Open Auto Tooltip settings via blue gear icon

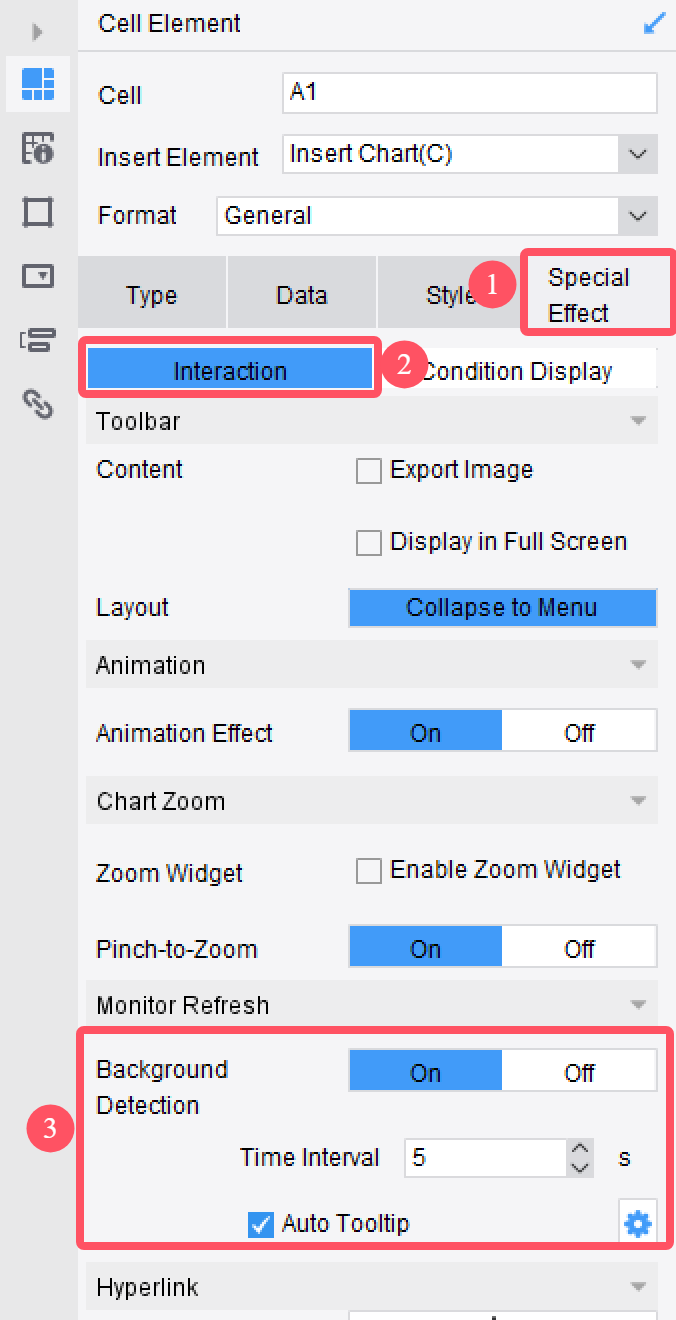click(638, 1223)
